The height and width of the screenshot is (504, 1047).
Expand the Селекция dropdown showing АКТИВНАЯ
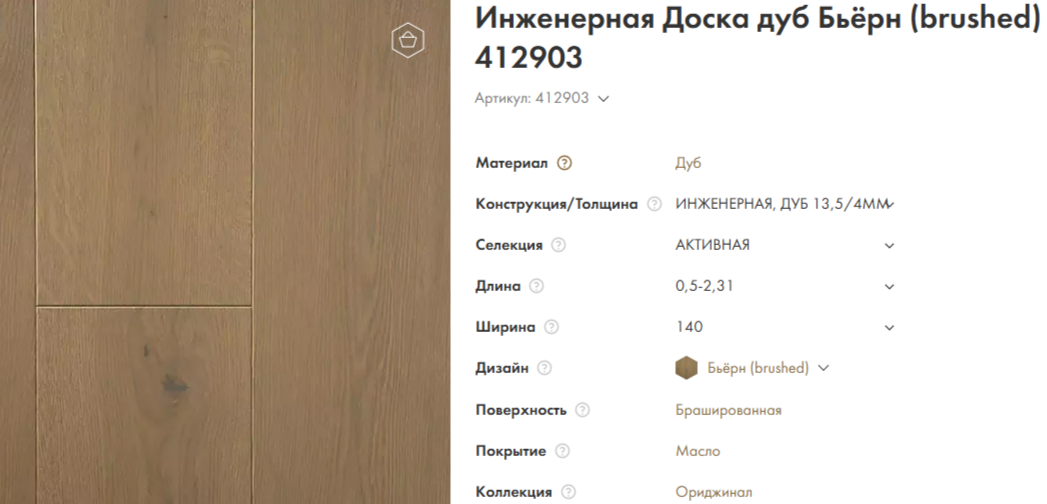785,245
